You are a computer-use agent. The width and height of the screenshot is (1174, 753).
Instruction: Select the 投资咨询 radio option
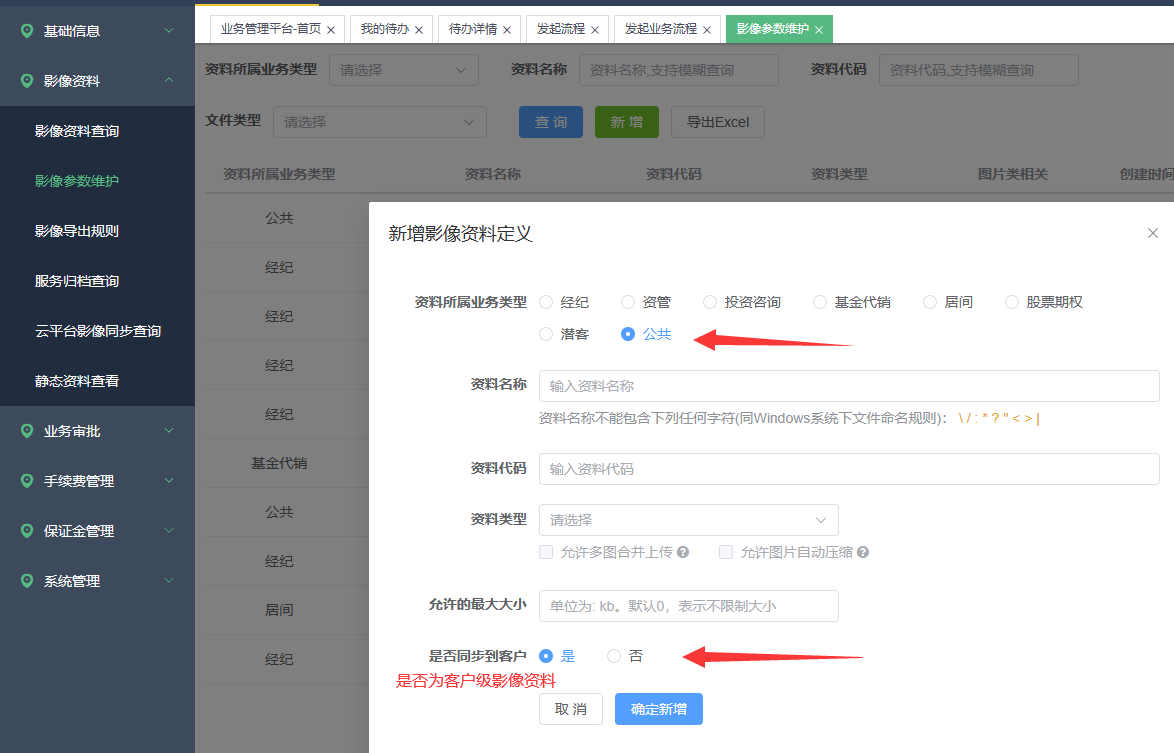pos(710,302)
